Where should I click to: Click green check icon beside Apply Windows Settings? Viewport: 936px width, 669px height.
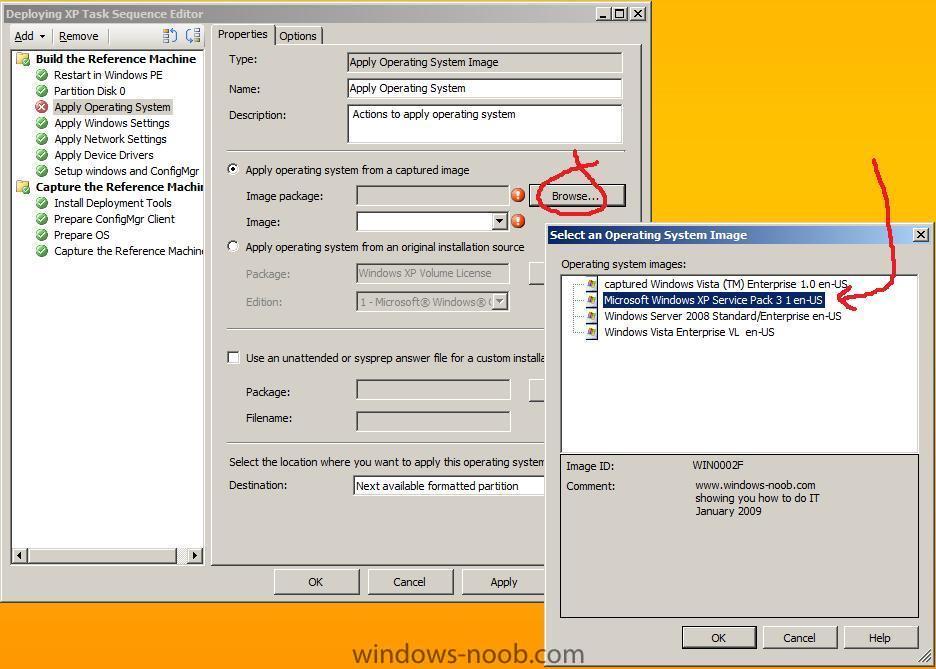[42, 123]
